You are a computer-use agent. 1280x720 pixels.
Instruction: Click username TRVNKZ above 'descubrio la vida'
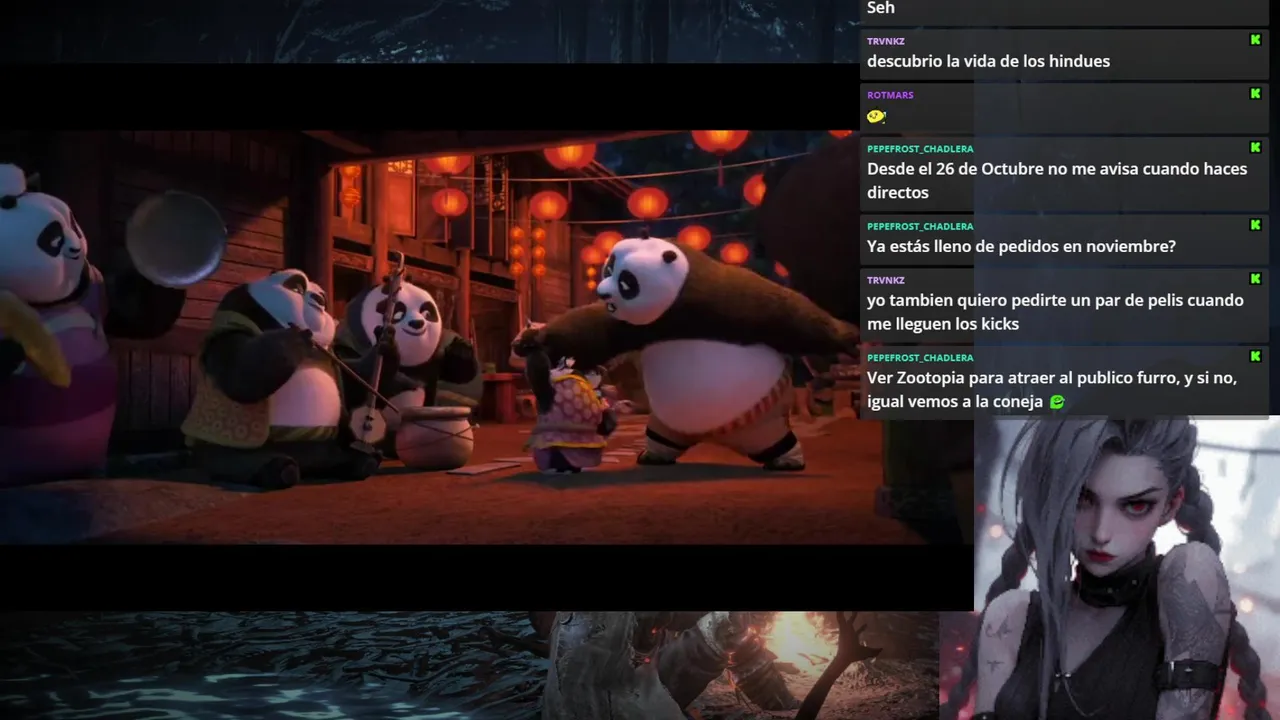point(885,41)
